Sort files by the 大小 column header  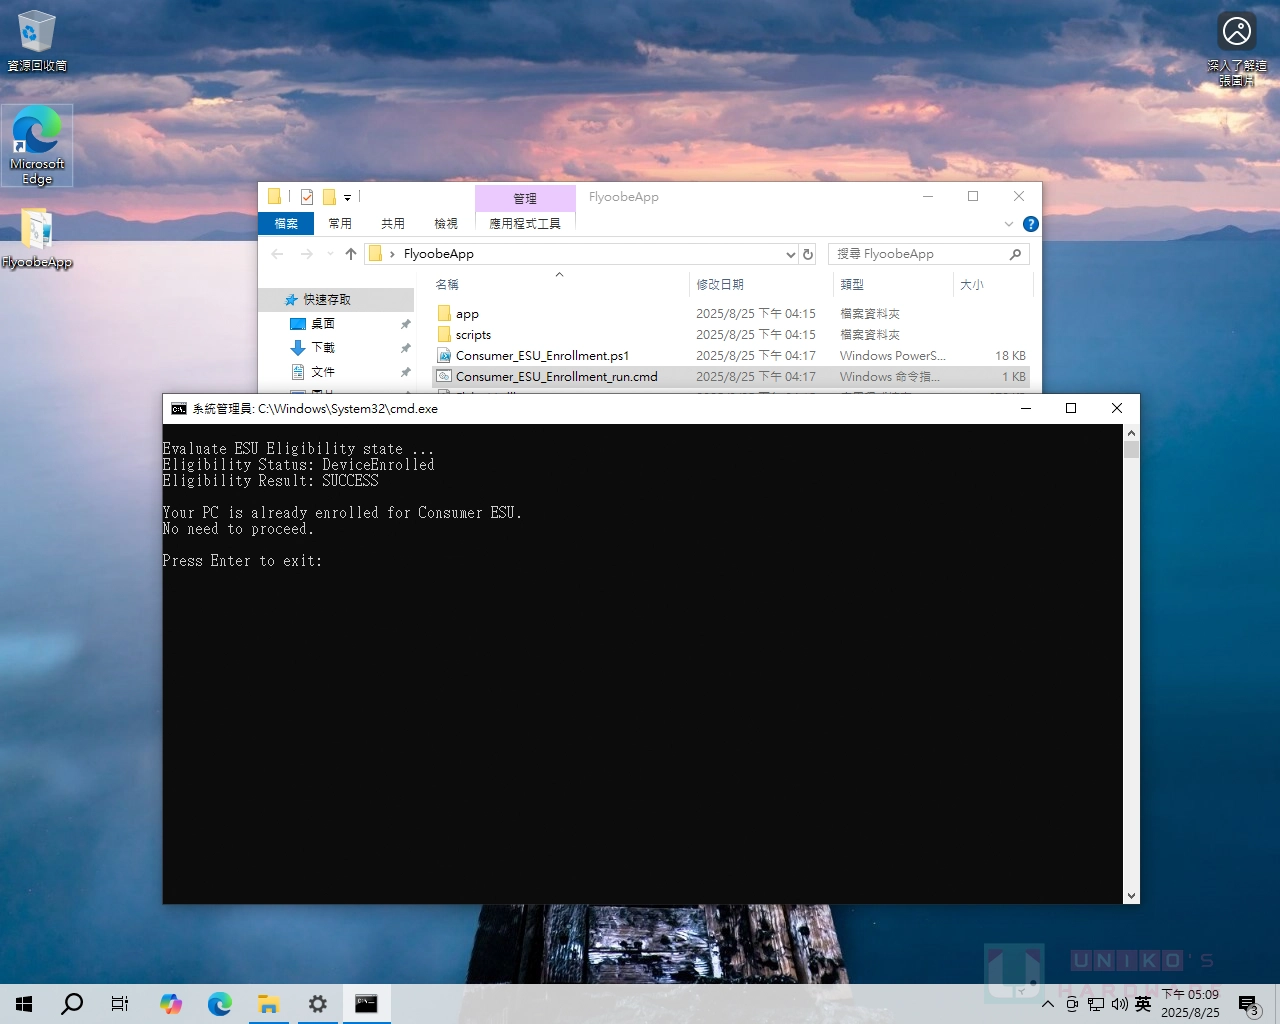pyautogui.click(x=992, y=285)
